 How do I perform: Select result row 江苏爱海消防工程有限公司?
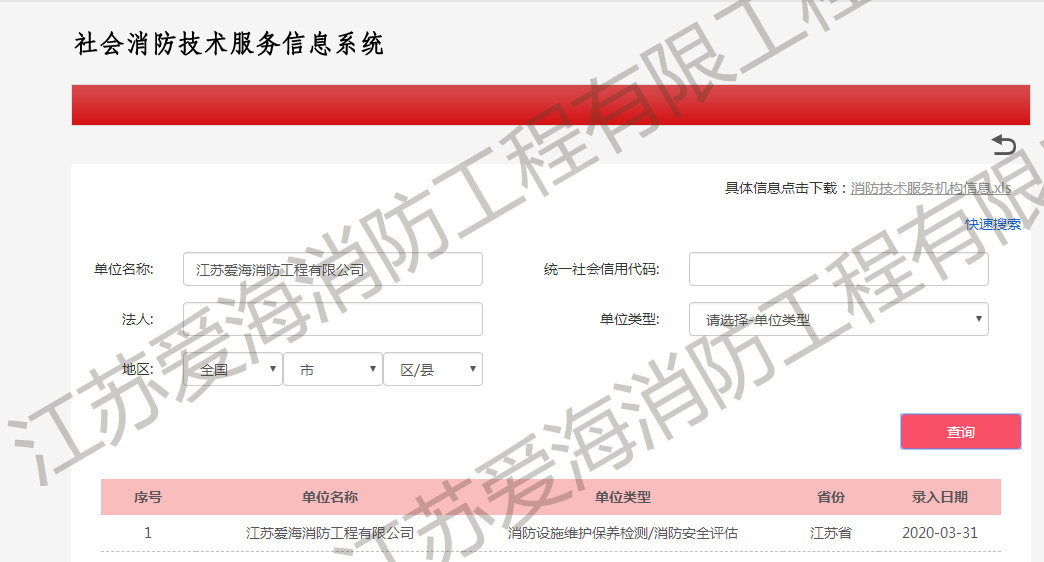point(551,533)
